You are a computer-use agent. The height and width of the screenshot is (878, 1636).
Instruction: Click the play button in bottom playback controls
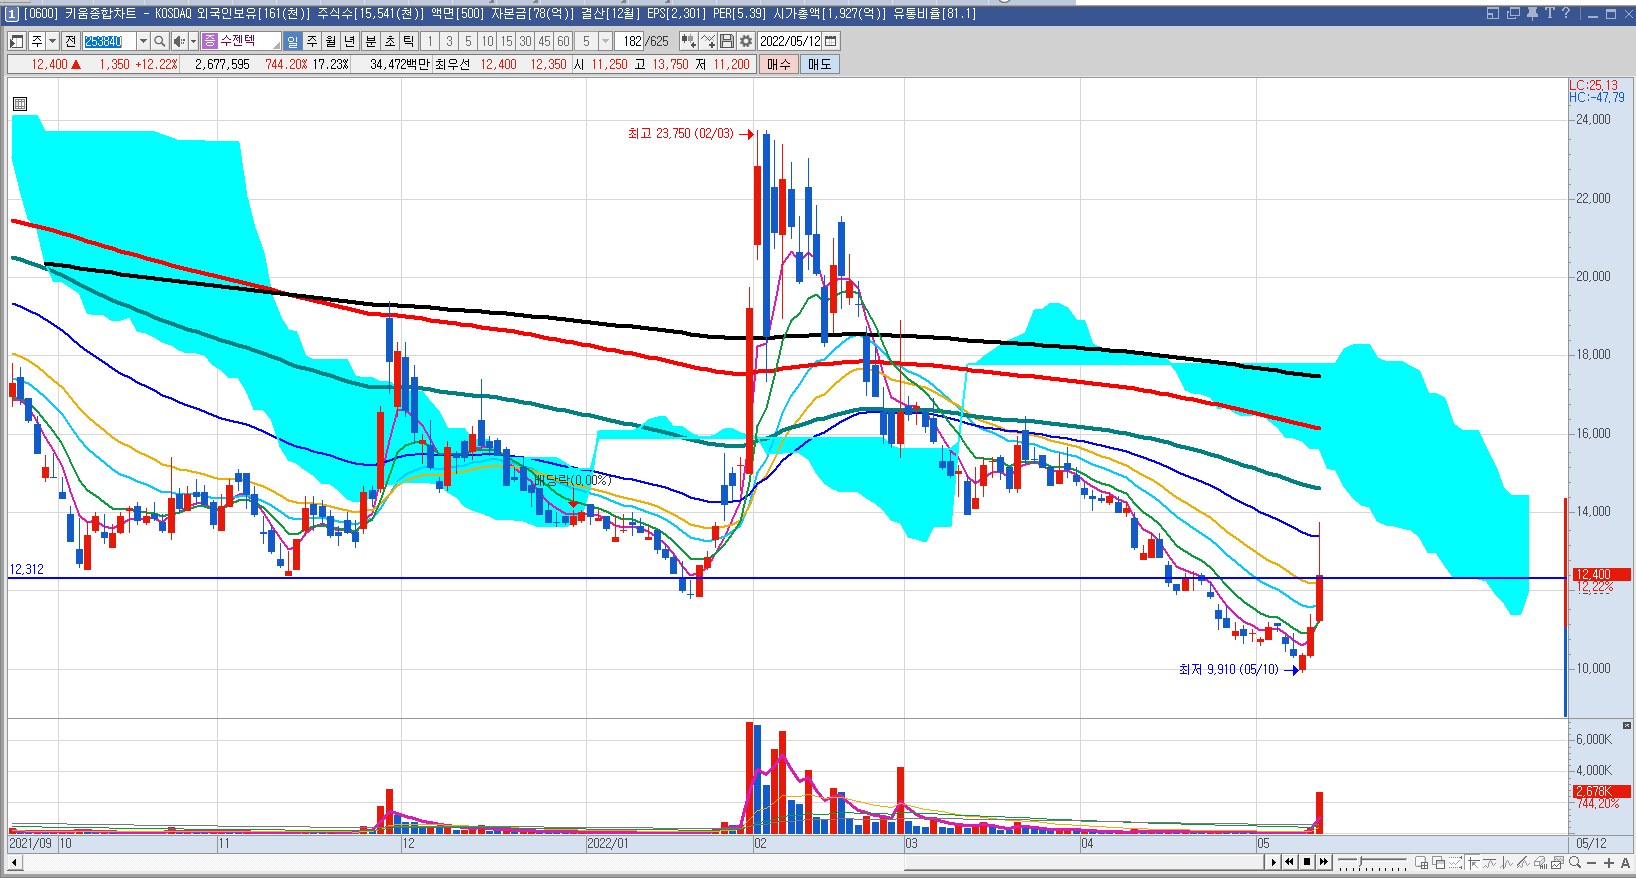click(x=1273, y=862)
